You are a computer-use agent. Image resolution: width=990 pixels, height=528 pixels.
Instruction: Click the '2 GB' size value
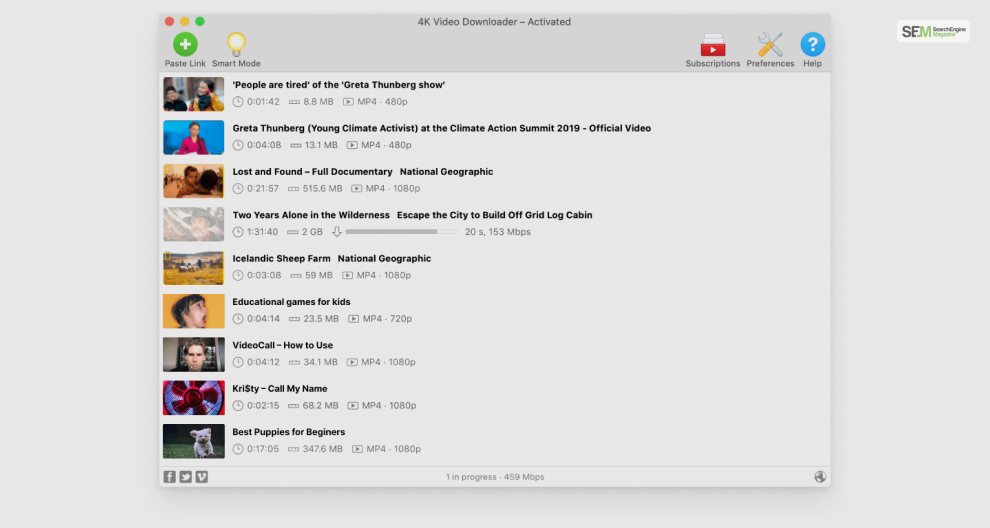tap(312, 232)
